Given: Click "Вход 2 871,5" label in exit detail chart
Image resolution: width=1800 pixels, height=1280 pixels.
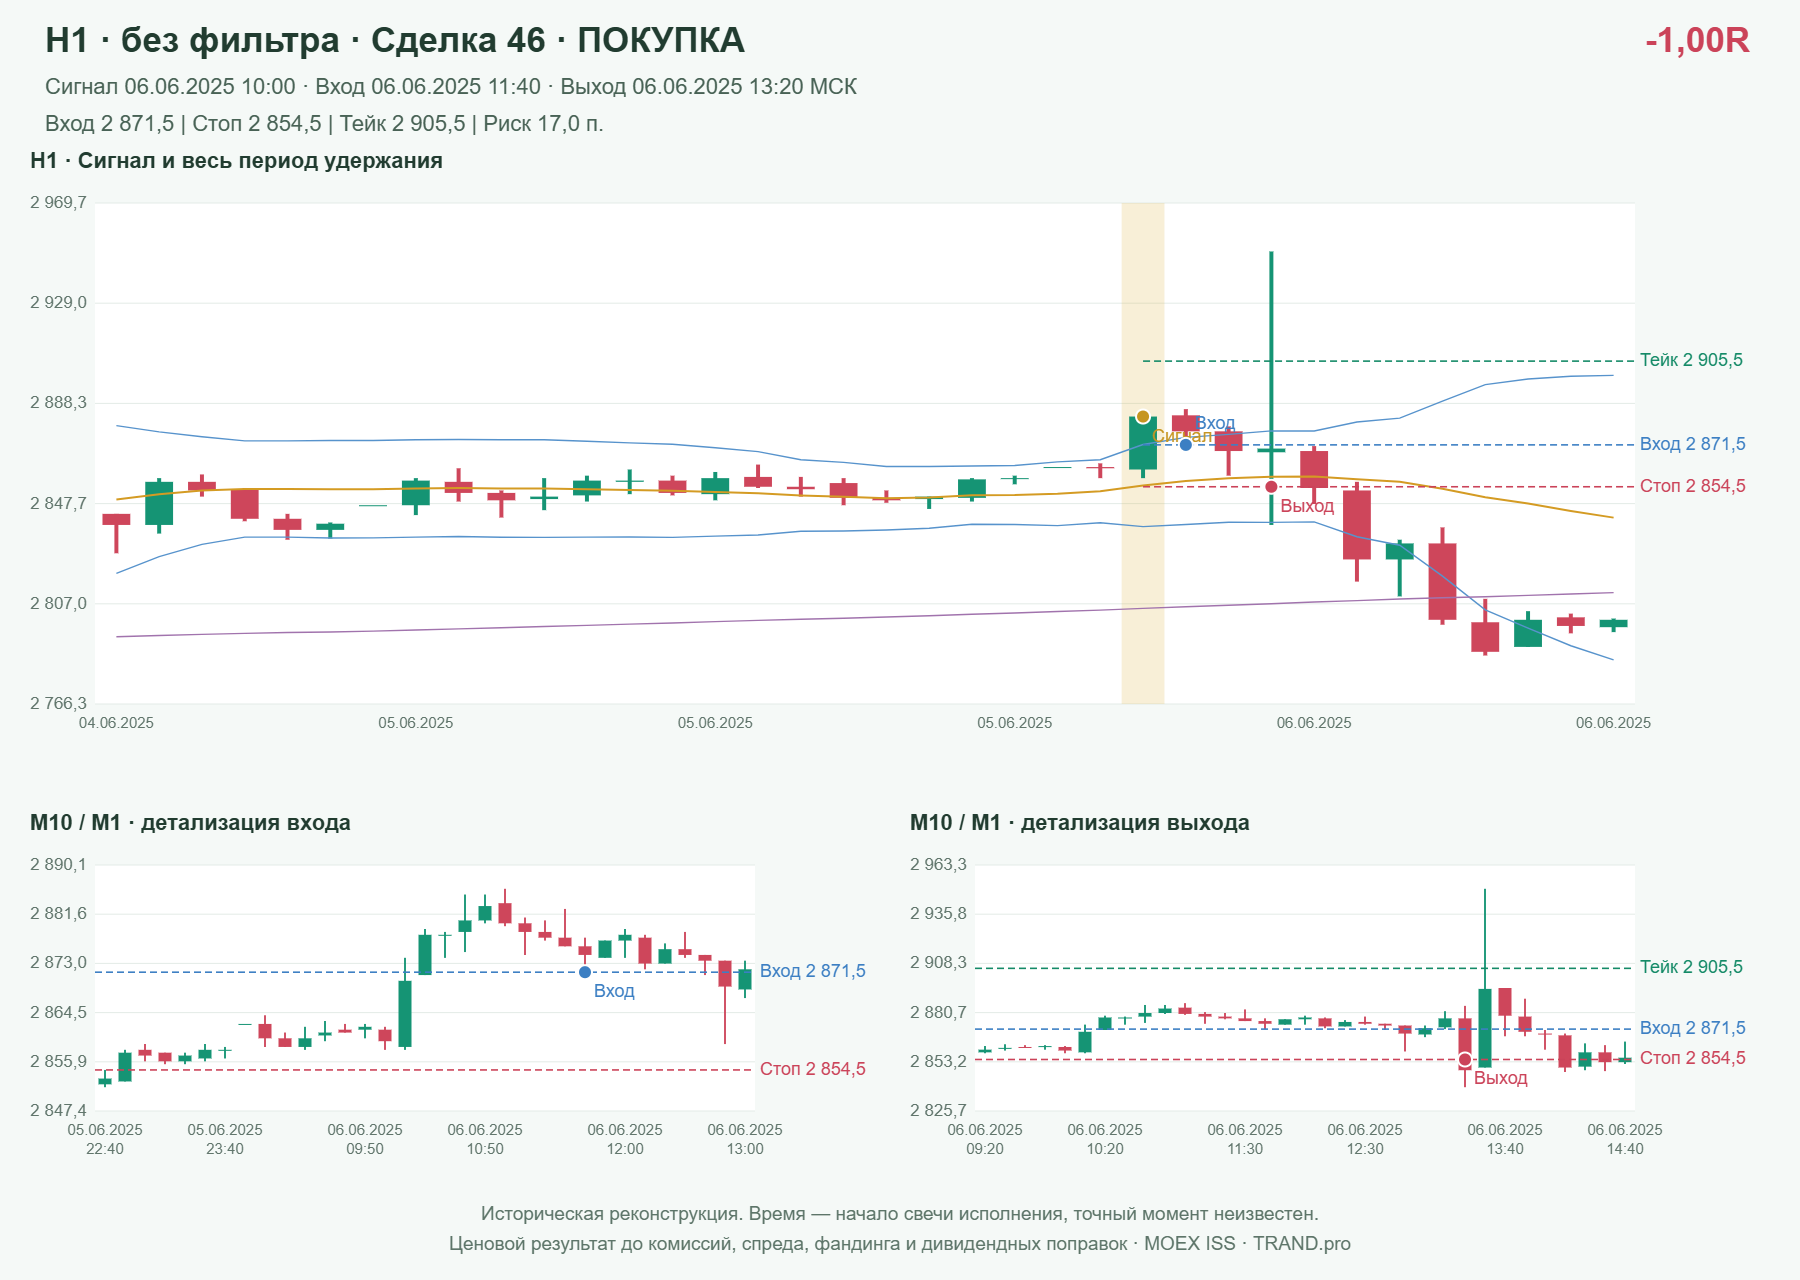Looking at the screenshot, I should click(x=1692, y=1028).
